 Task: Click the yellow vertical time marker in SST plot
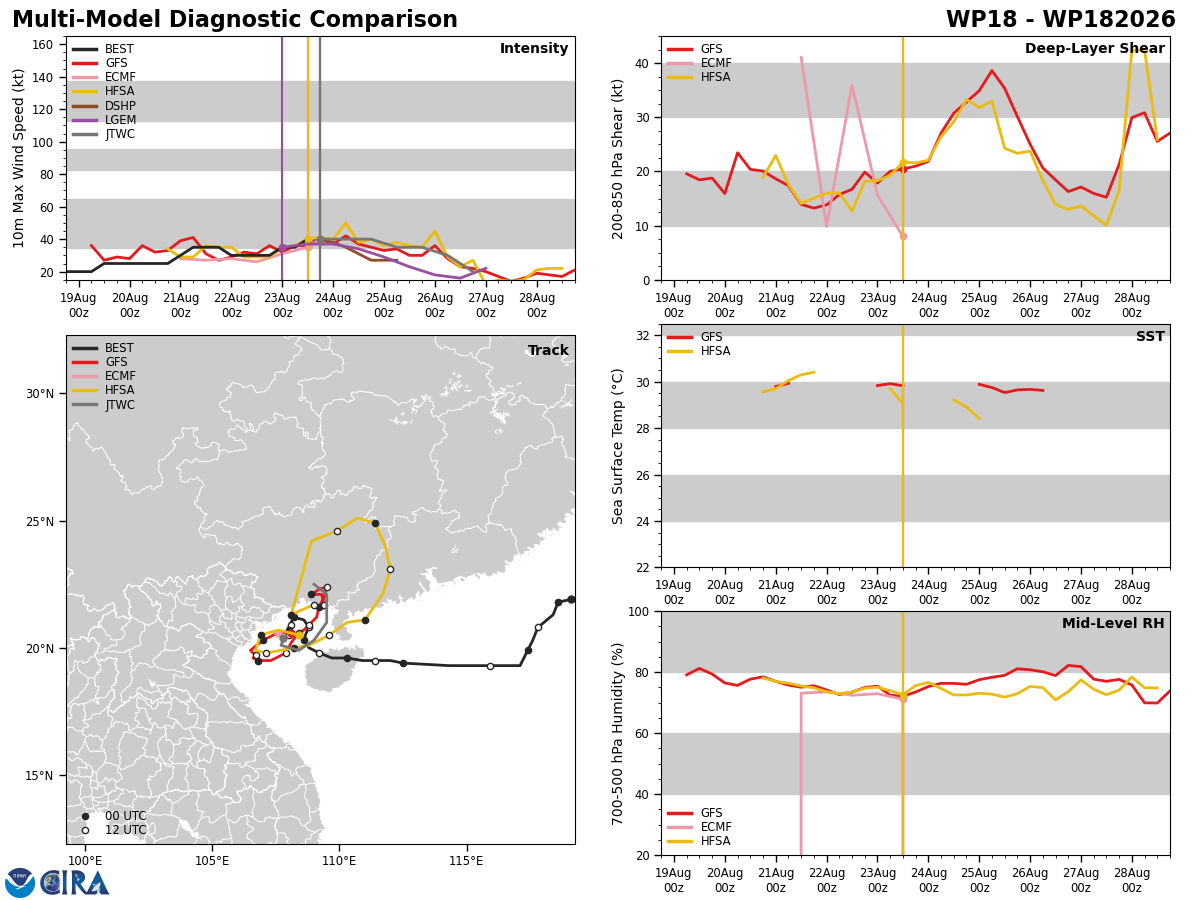pyautogui.click(x=903, y=446)
